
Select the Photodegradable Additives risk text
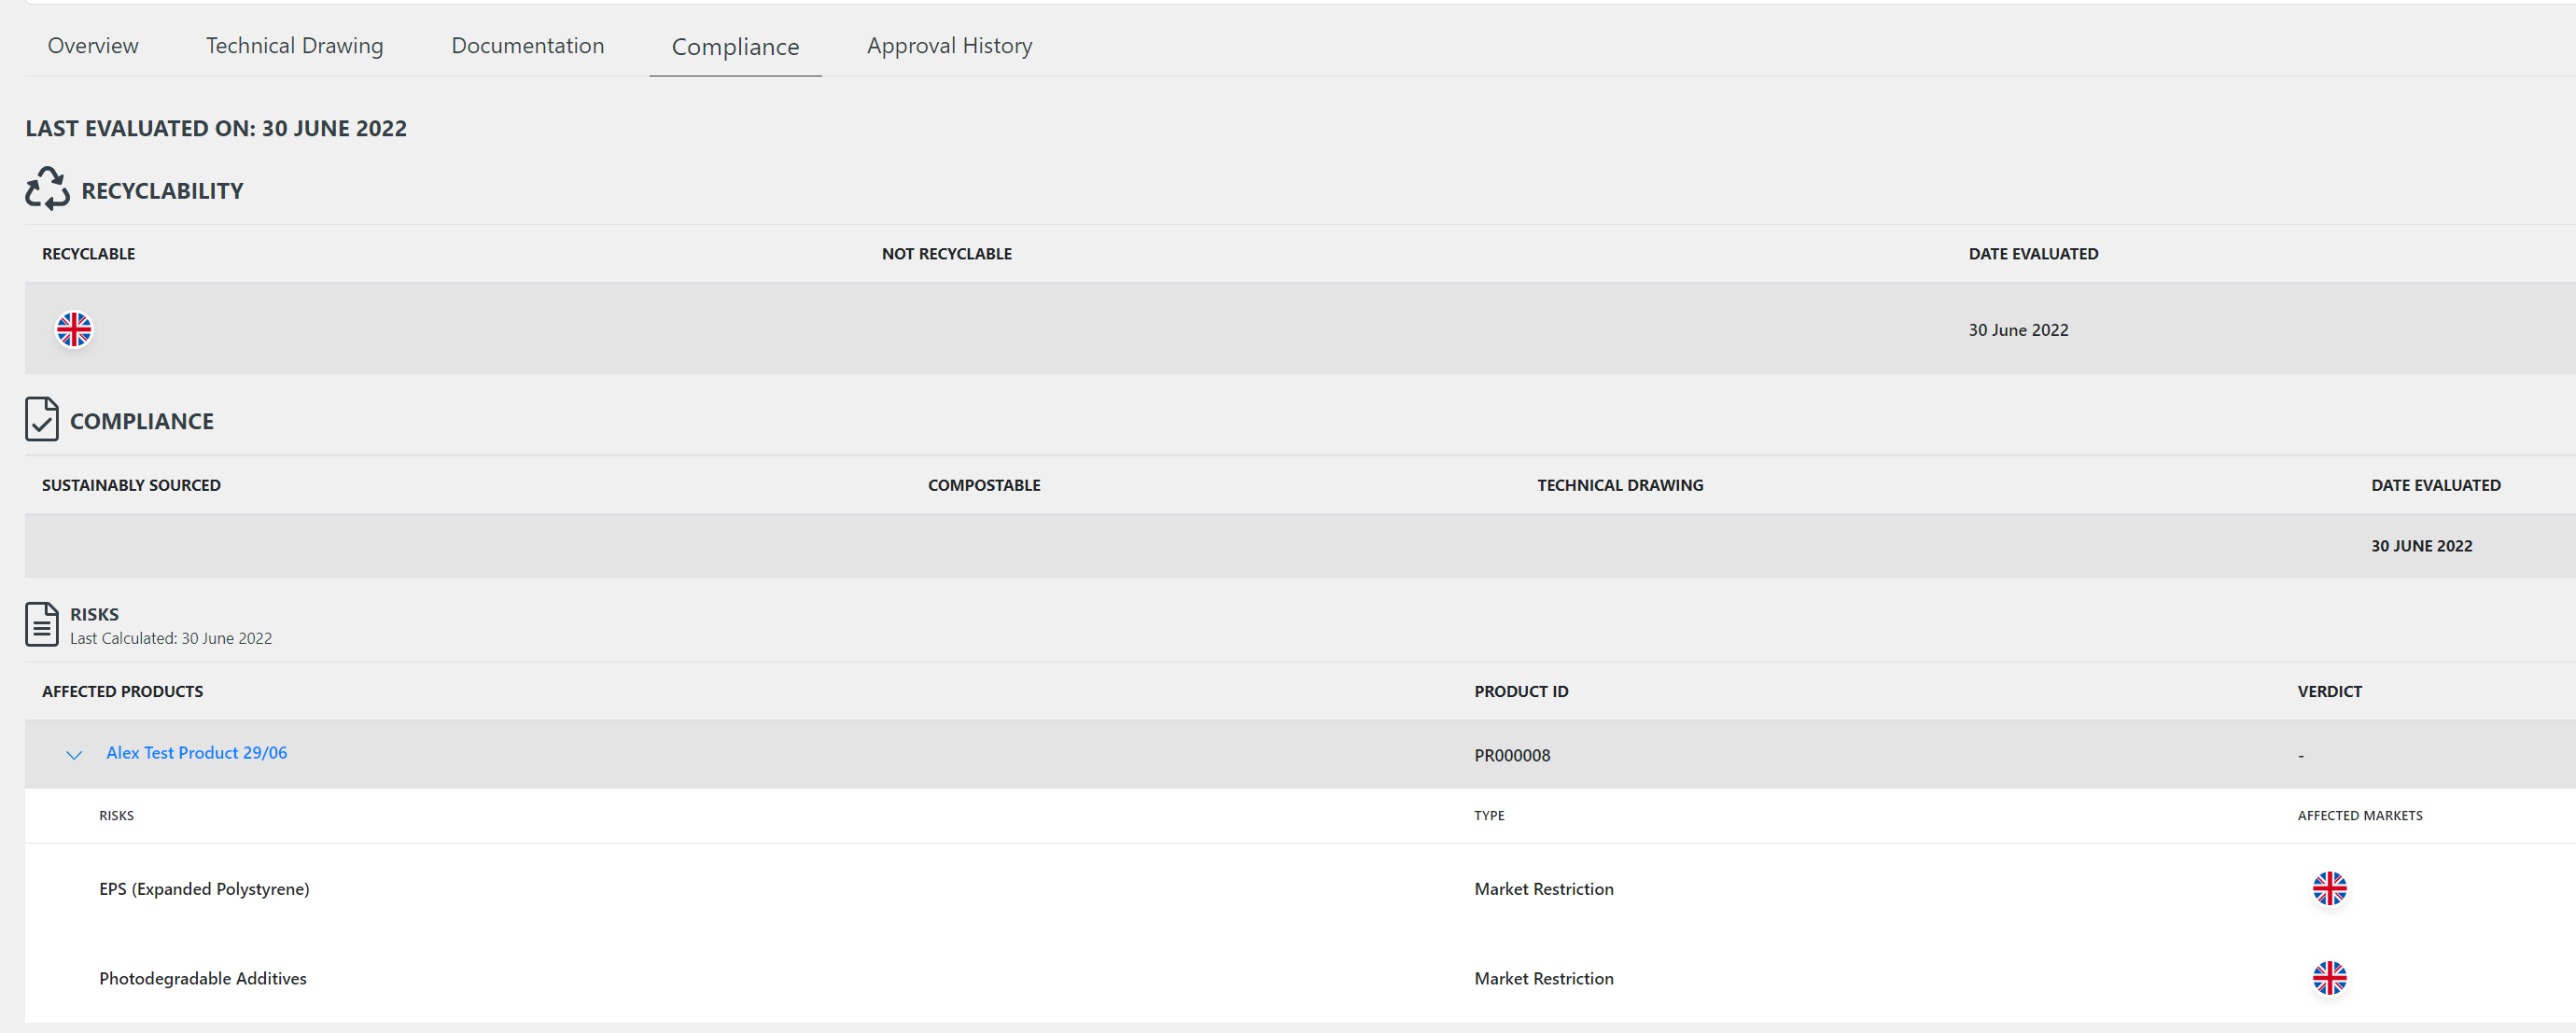point(203,978)
